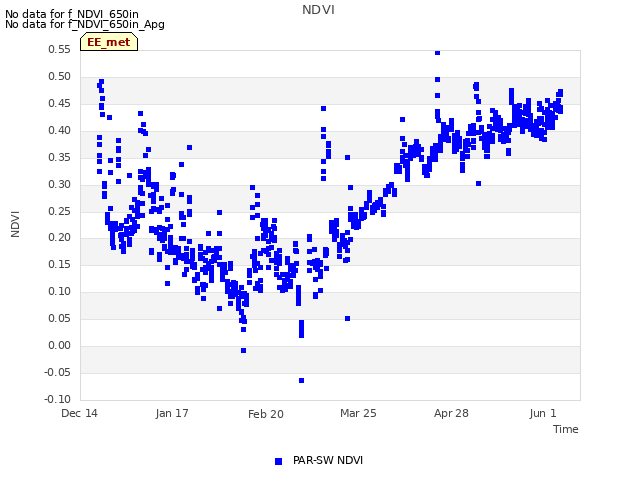640x480 pixels.
Task: Click the blue PAR-SW NDVI legend marker
Action: click(278, 461)
